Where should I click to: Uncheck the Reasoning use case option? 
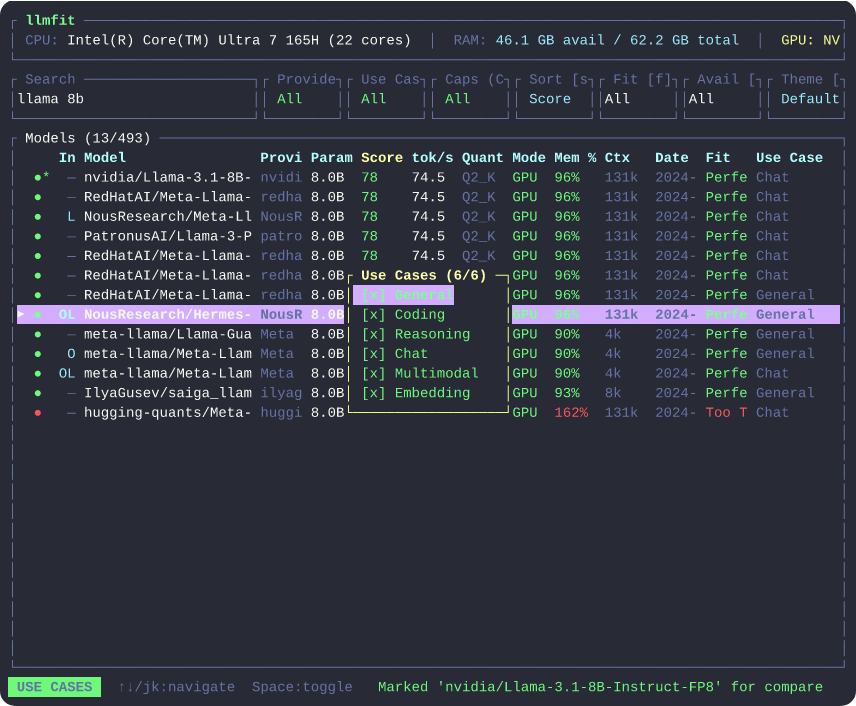[373, 334]
